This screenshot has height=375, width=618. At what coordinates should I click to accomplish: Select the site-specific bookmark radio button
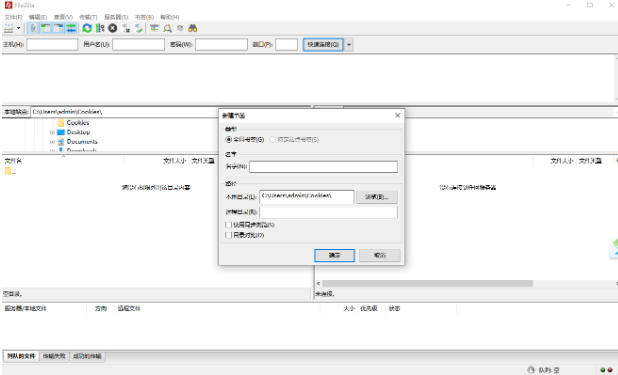point(273,140)
